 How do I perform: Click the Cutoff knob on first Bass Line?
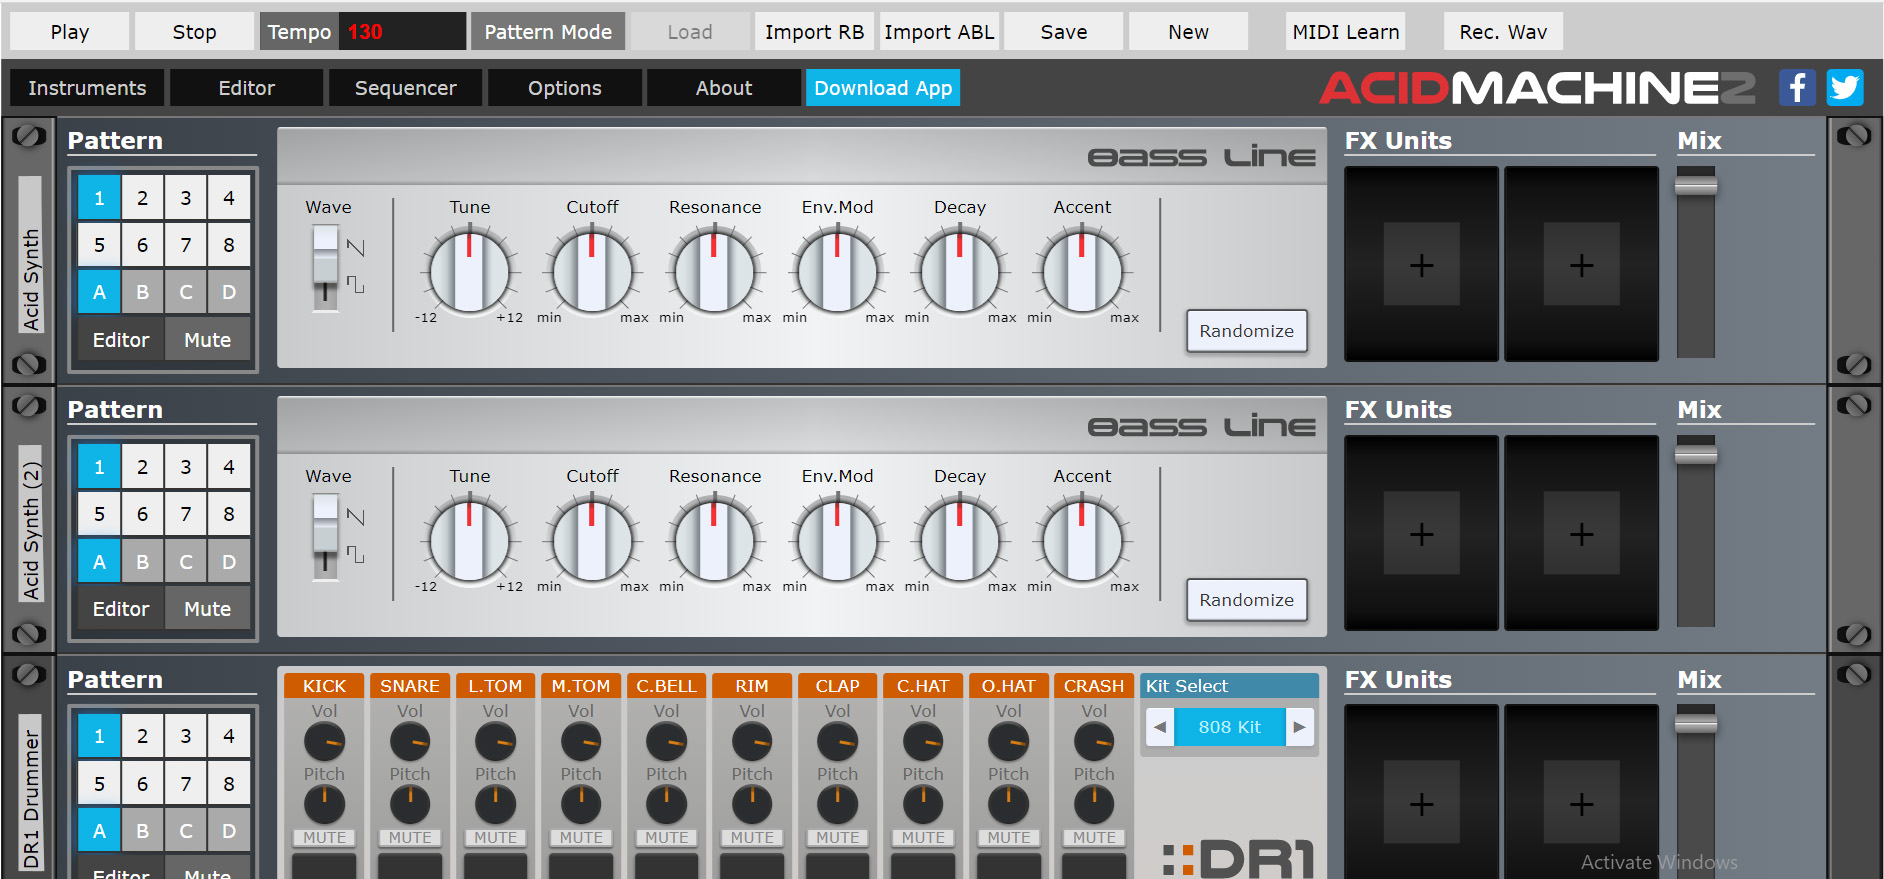pyautogui.click(x=592, y=271)
